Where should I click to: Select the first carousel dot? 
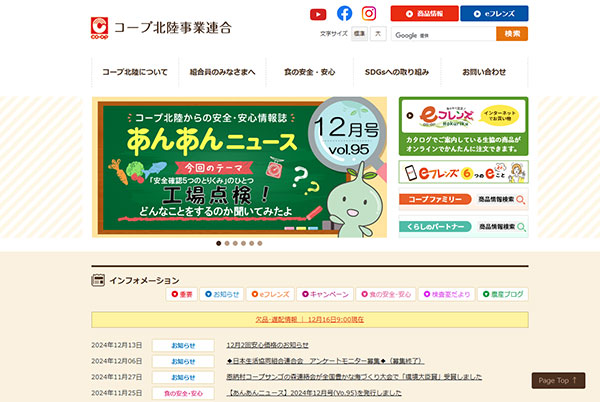tap(218, 243)
